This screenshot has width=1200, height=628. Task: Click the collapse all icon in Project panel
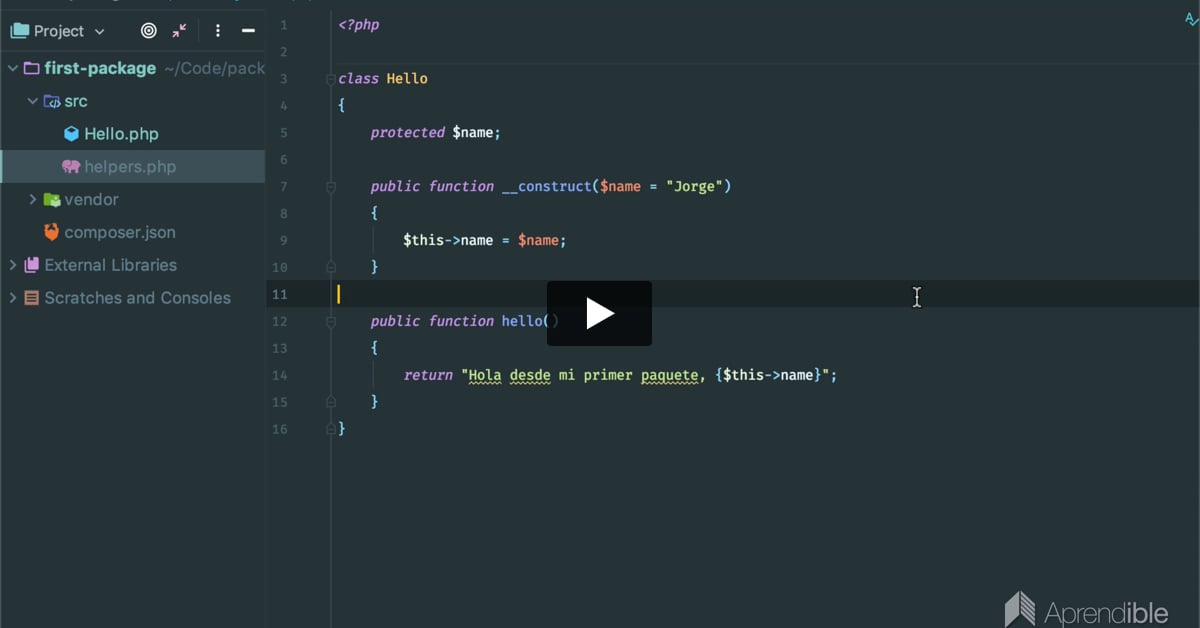pos(179,31)
